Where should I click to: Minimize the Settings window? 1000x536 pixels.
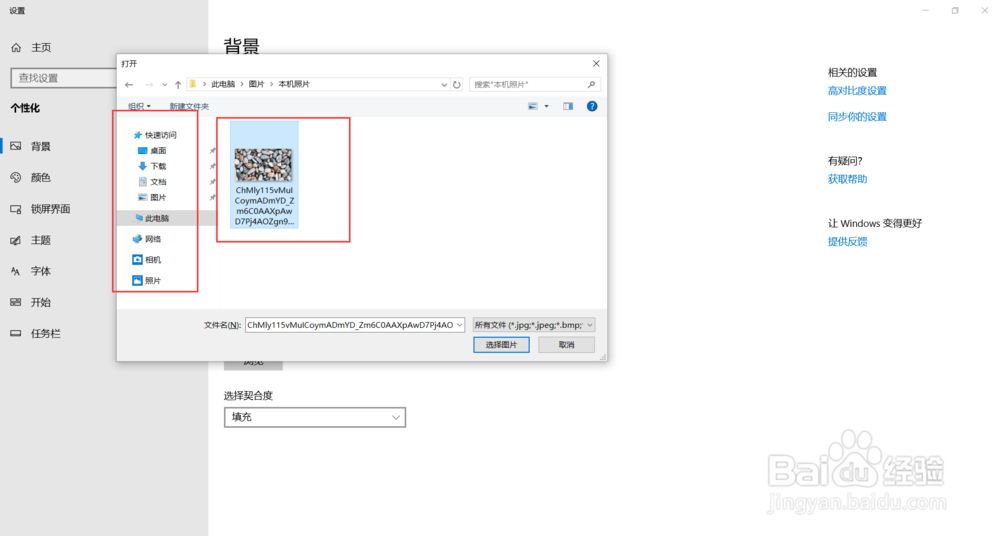[925, 10]
